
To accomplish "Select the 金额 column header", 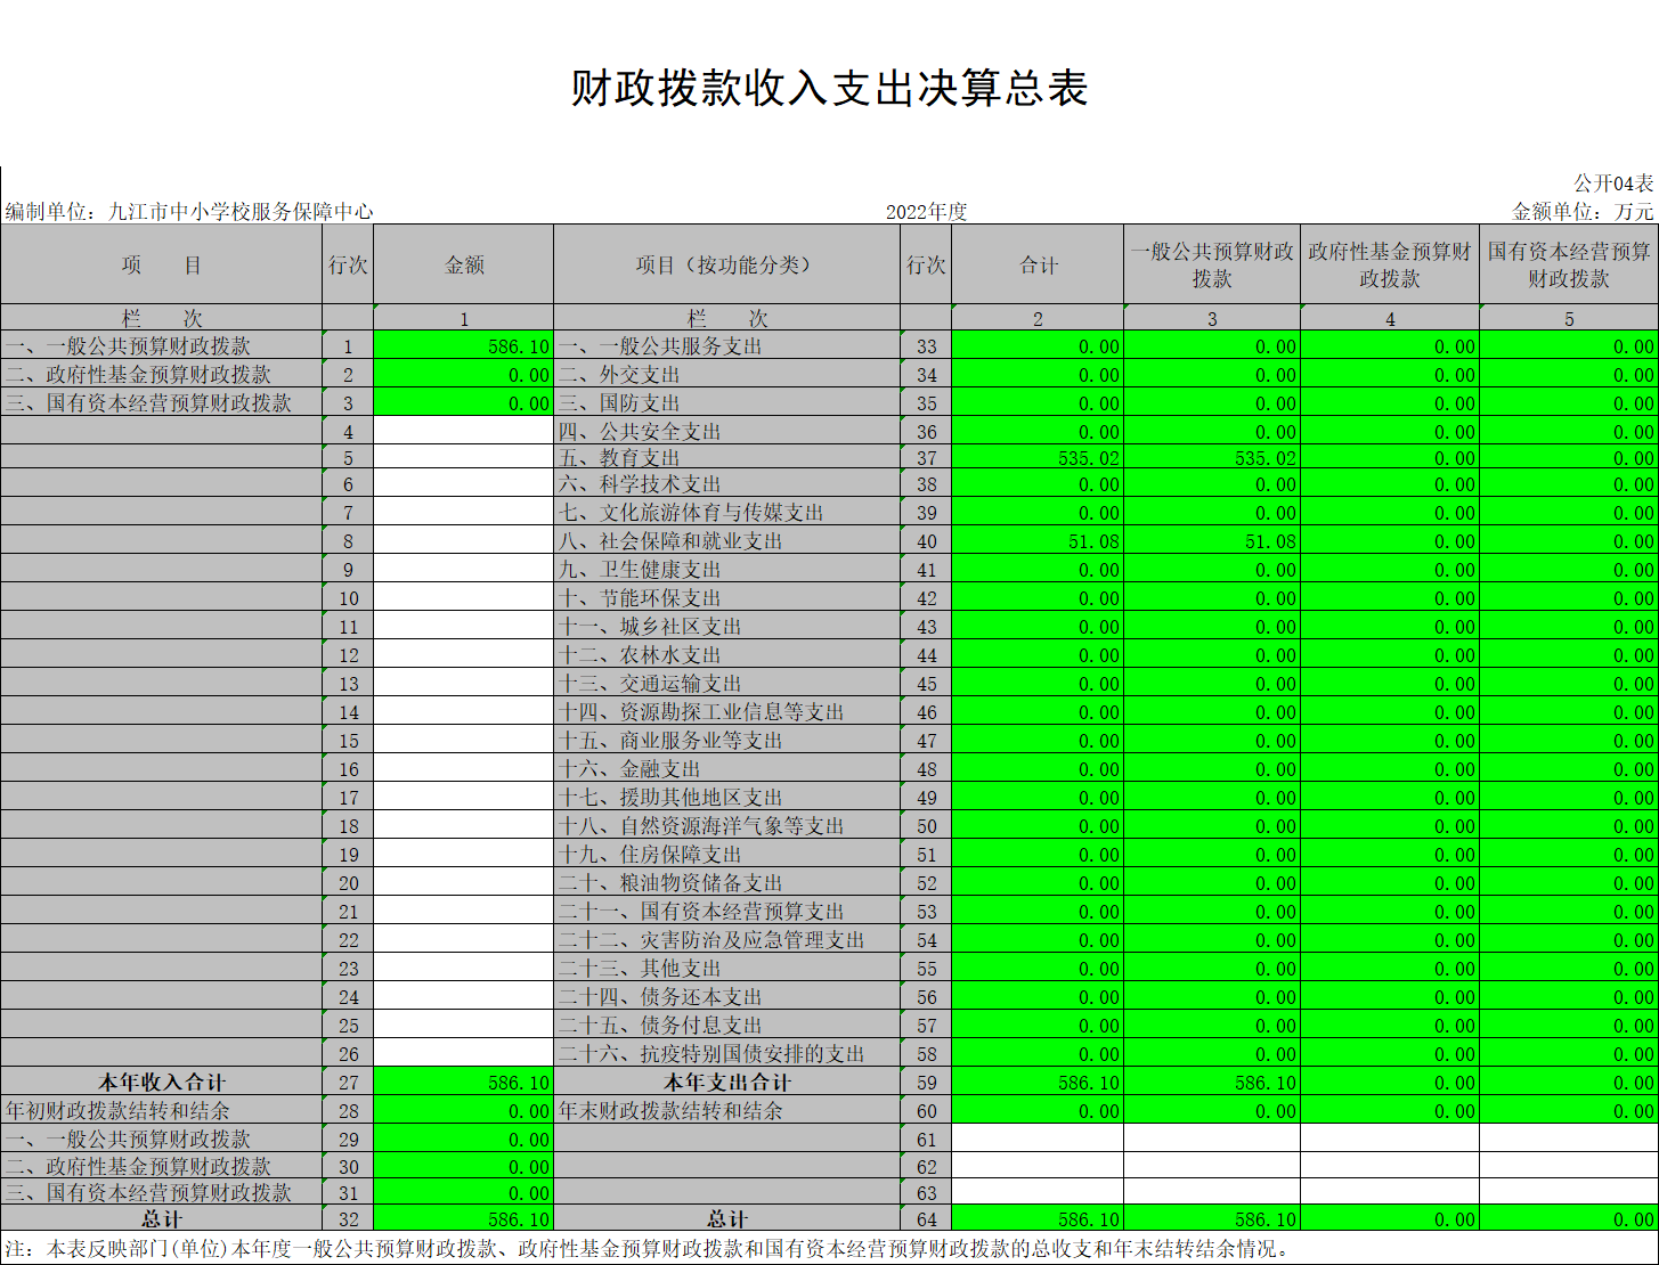I will (x=464, y=265).
